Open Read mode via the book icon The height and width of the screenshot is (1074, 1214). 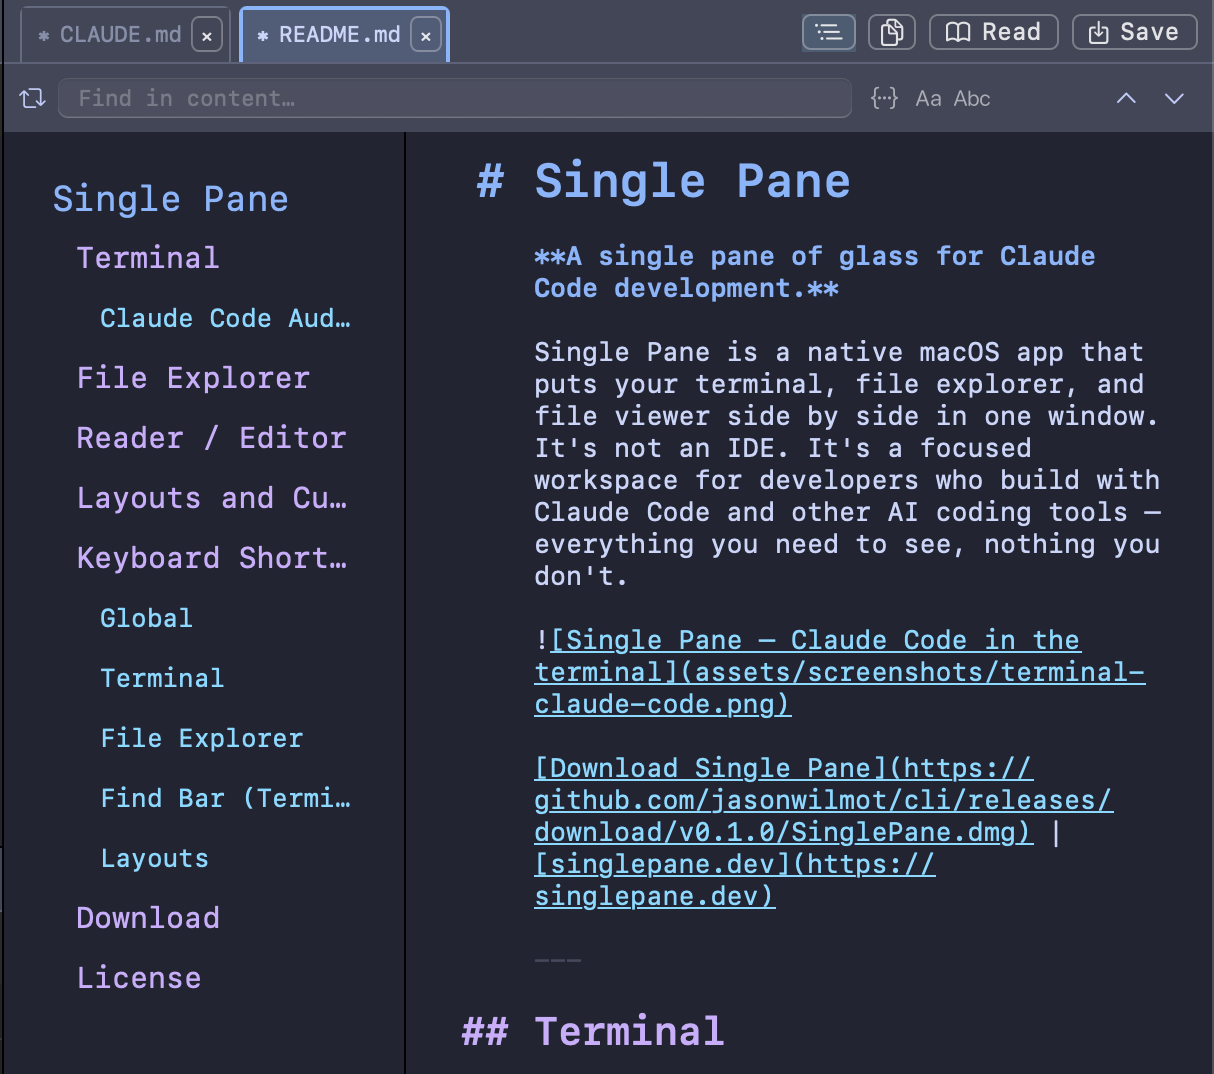coord(993,31)
